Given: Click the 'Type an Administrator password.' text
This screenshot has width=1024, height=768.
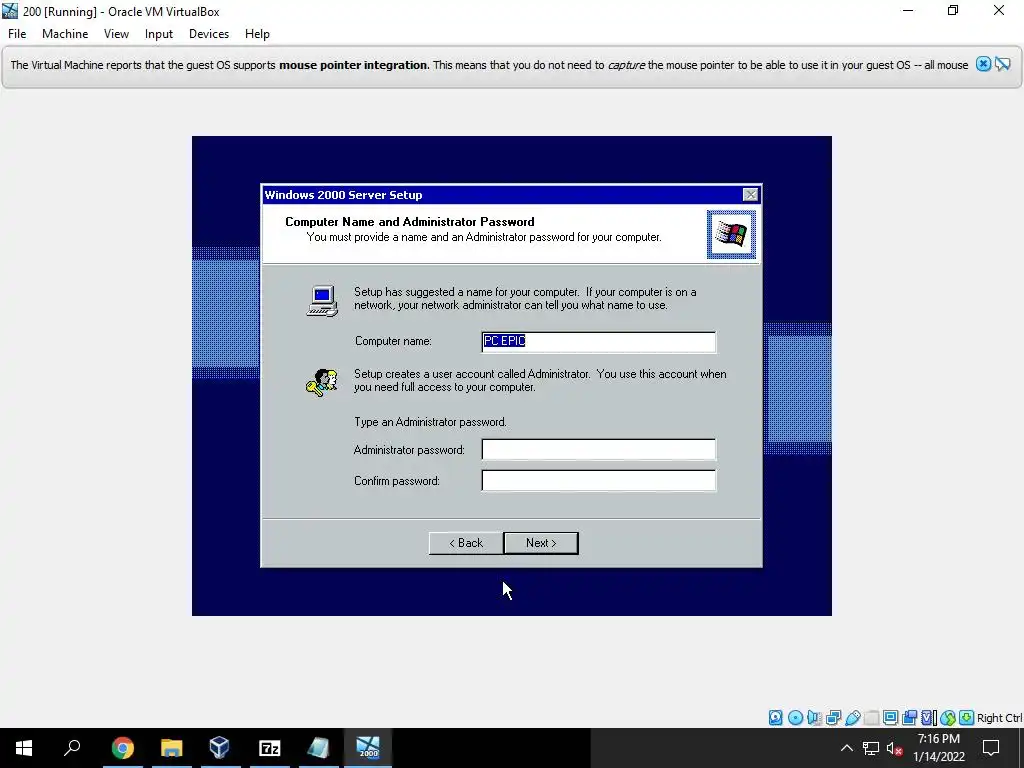Looking at the screenshot, I should point(430,422).
